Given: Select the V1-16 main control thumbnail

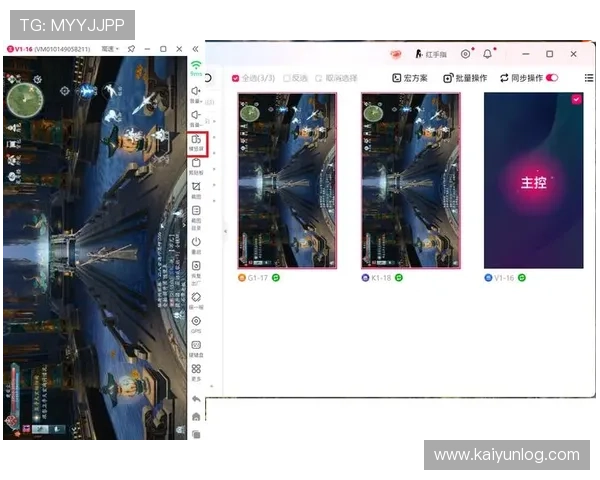Looking at the screenshot, I should click(x=534, y=181).
